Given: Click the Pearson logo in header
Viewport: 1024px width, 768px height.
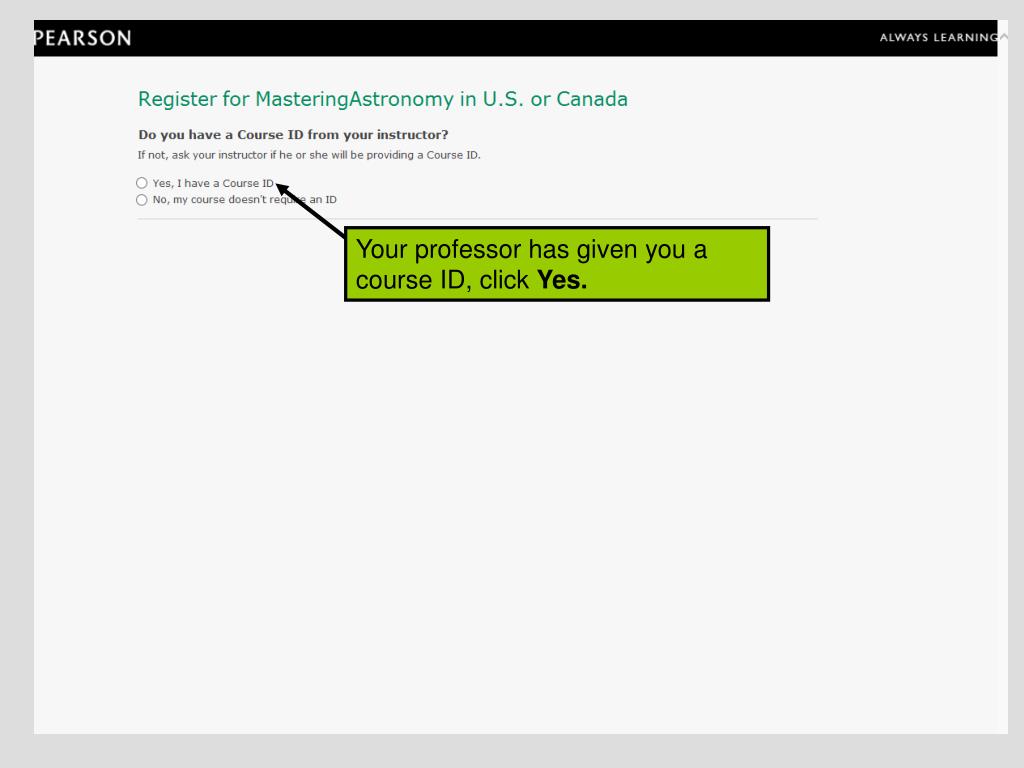Looking at the screenshot, I should [x=82, y=38].
